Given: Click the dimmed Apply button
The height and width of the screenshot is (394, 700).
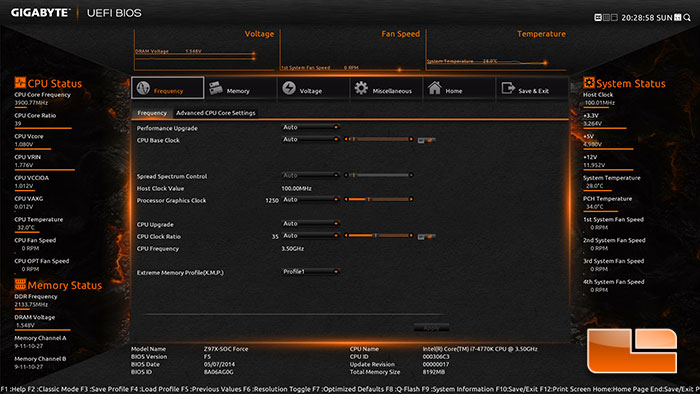Looking at the screenshot, I should (x=431, y=328).
